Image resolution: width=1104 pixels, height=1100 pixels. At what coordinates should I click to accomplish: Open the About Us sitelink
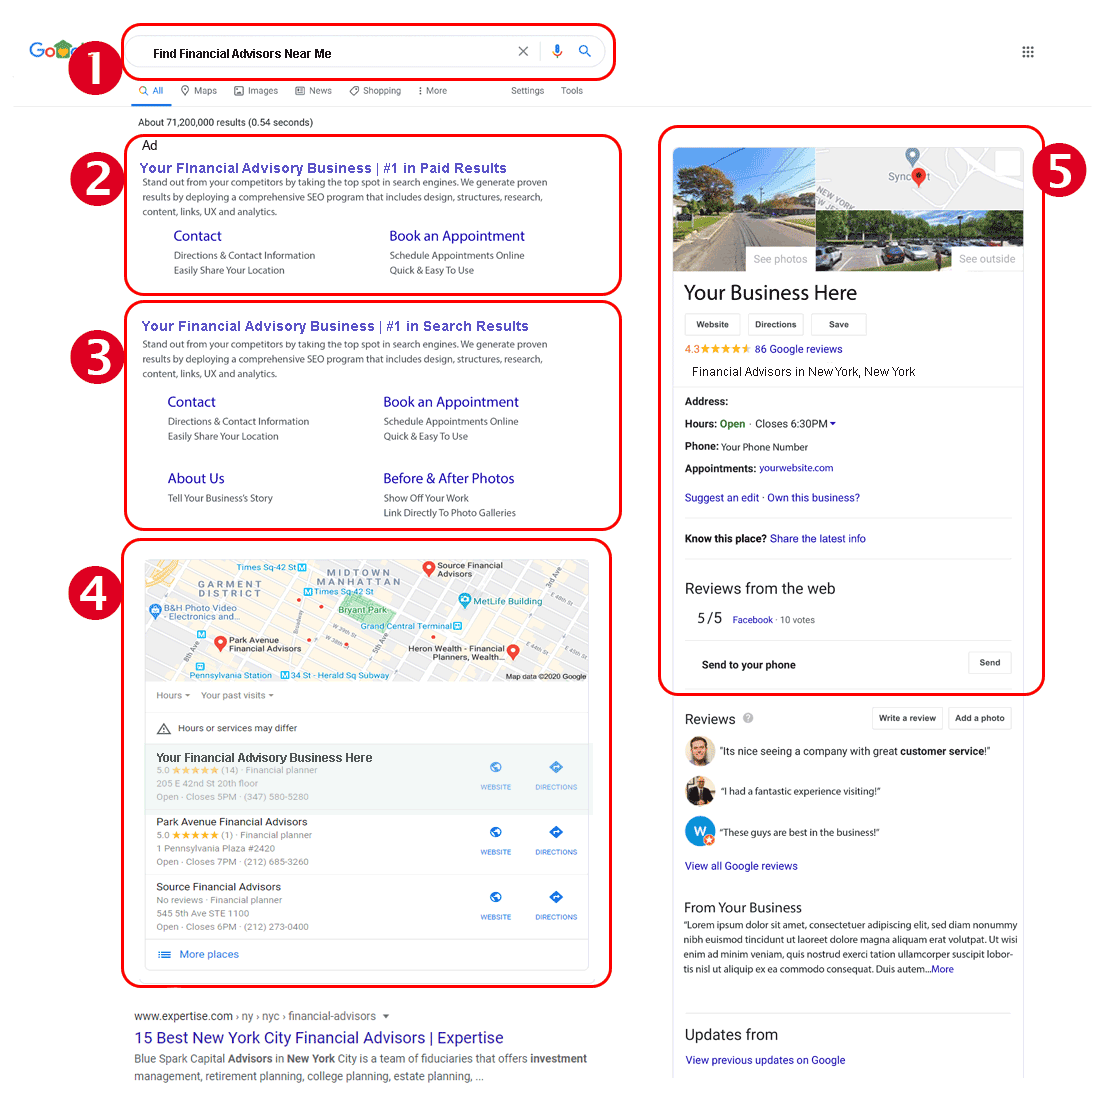[x=196, y=479]
